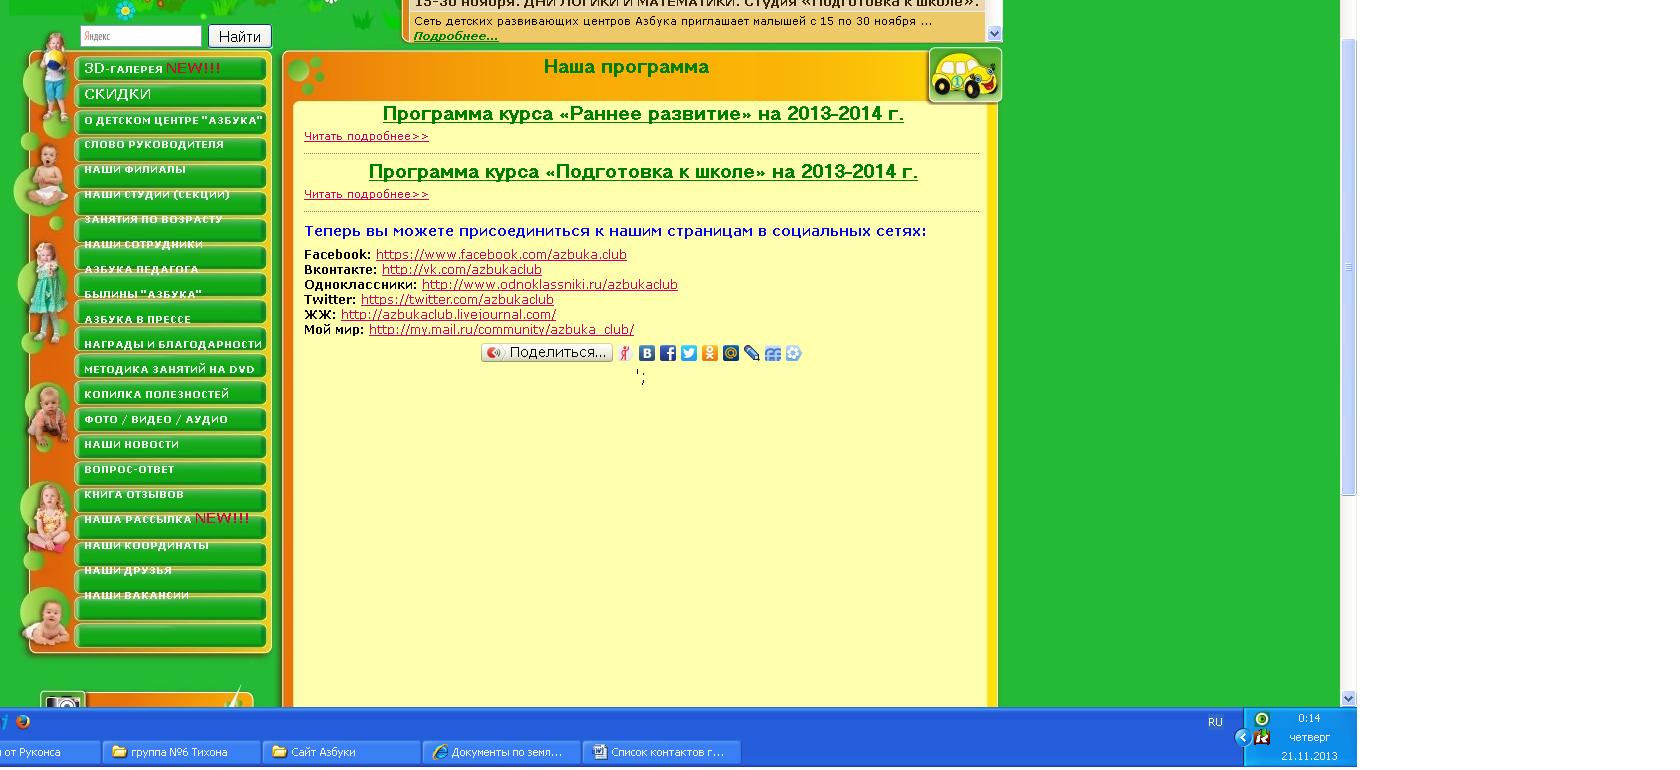The height and width of the screenshot is (770, 1680).
Task: Share using the Mail.ru @ icon
Action: click(731, 353)
